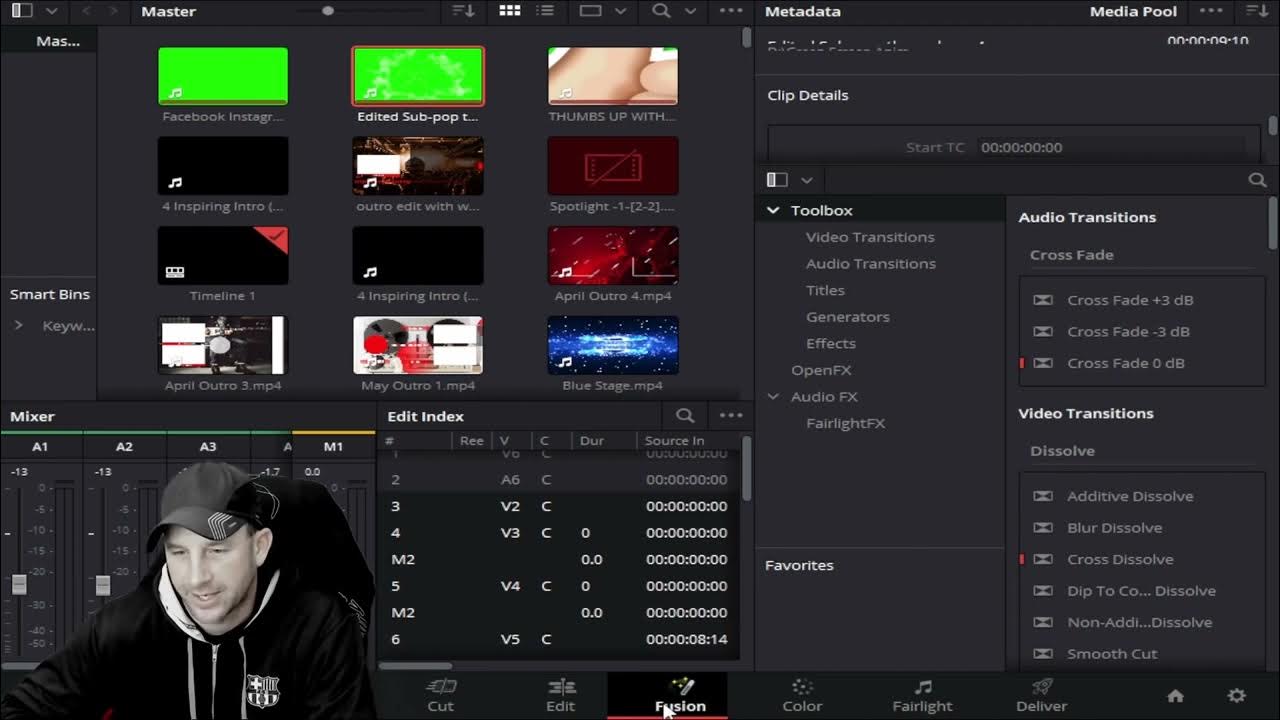Open the media pool sort options
Screen dimensions: 1280x720
[464, 11]
